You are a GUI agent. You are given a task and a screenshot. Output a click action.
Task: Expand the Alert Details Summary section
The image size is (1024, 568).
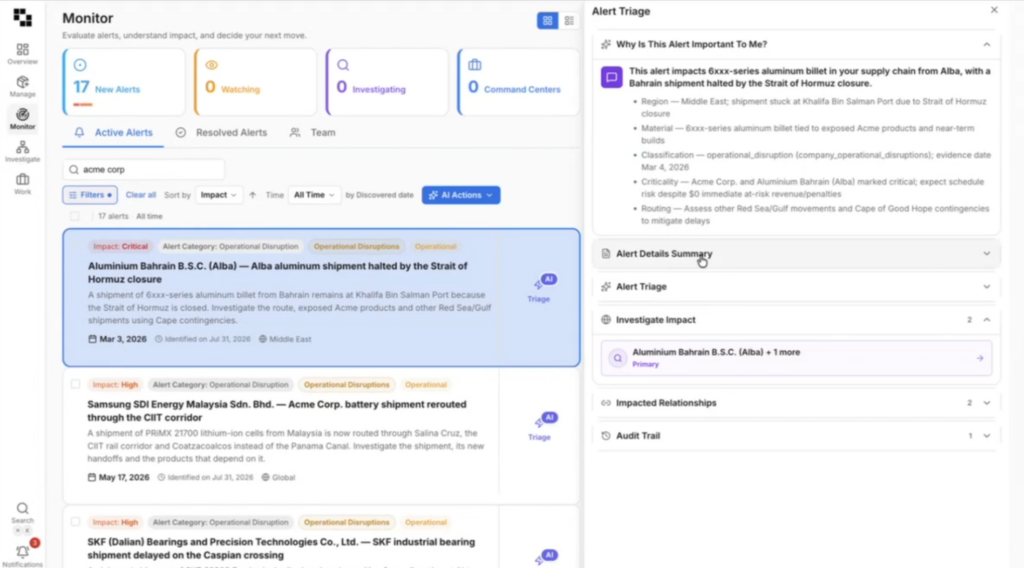[797, 253]
